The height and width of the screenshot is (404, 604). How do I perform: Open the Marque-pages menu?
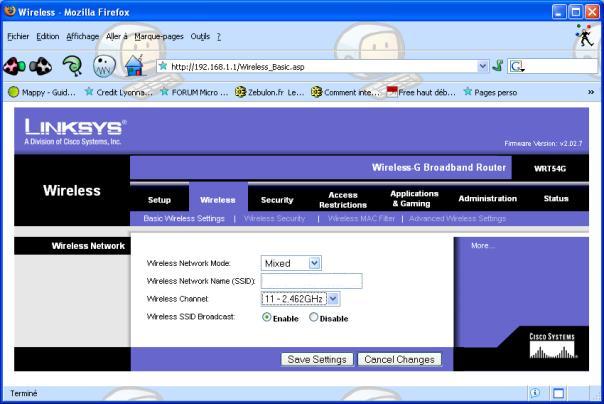(159, 36)
